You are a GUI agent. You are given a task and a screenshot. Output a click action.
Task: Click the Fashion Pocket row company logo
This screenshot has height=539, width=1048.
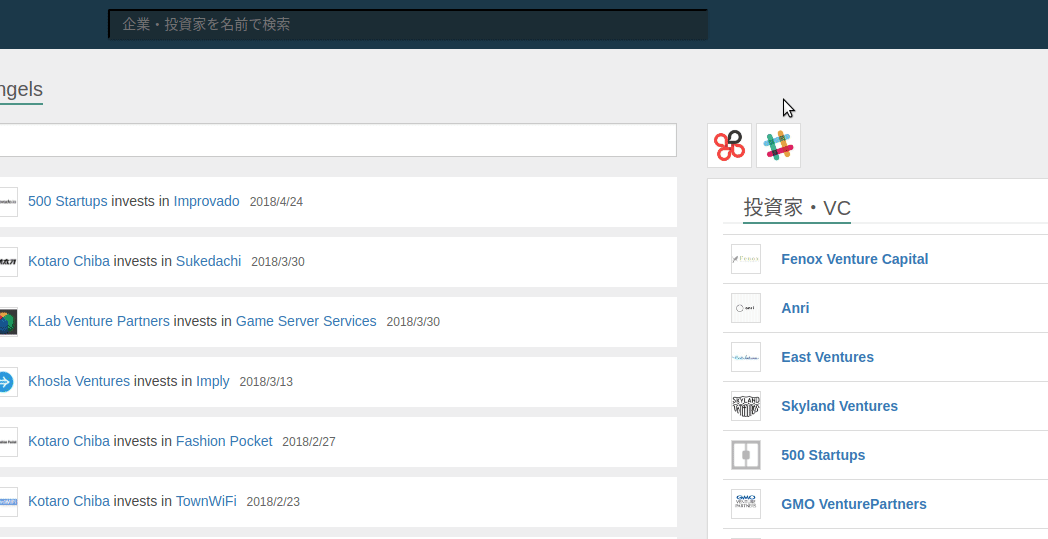pos(7,442)
